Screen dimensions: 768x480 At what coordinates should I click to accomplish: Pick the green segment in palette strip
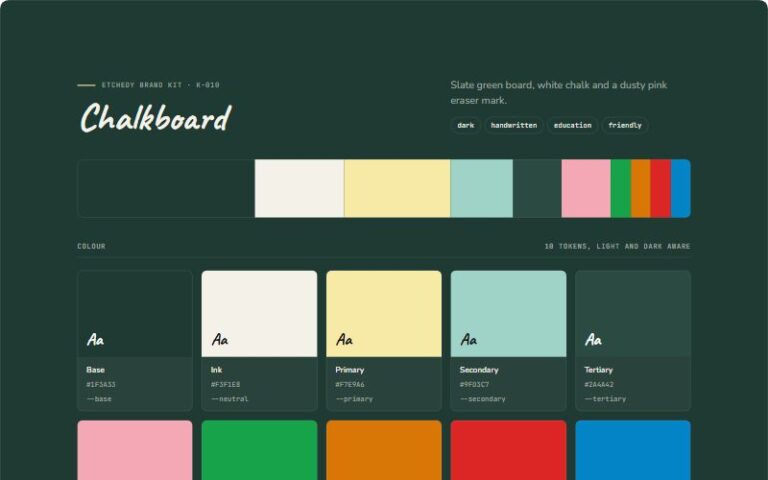click(621, 189)
